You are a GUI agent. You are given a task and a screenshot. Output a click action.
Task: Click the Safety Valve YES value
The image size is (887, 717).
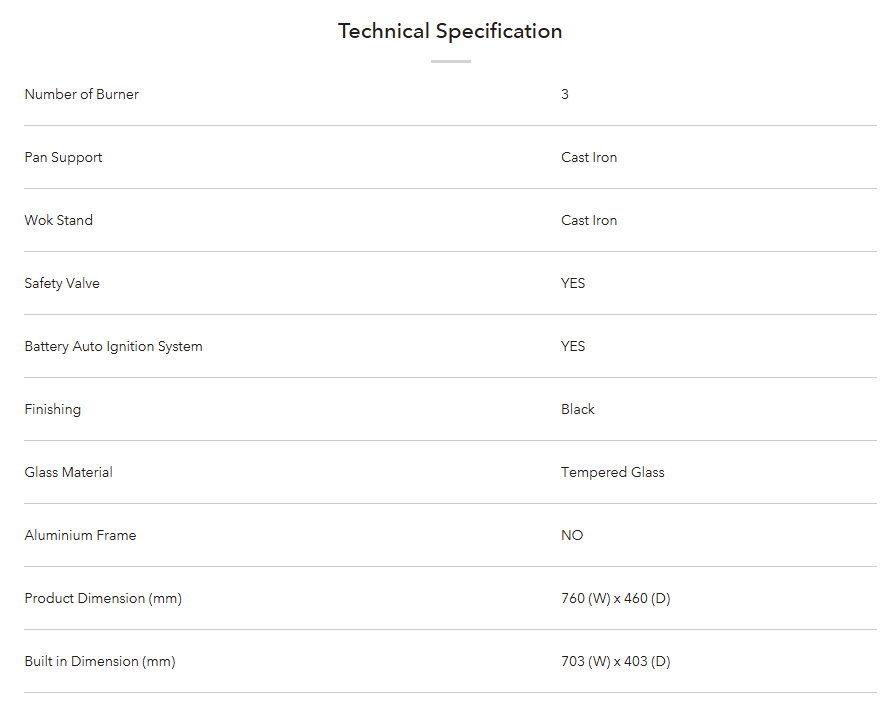coord(573,283)
